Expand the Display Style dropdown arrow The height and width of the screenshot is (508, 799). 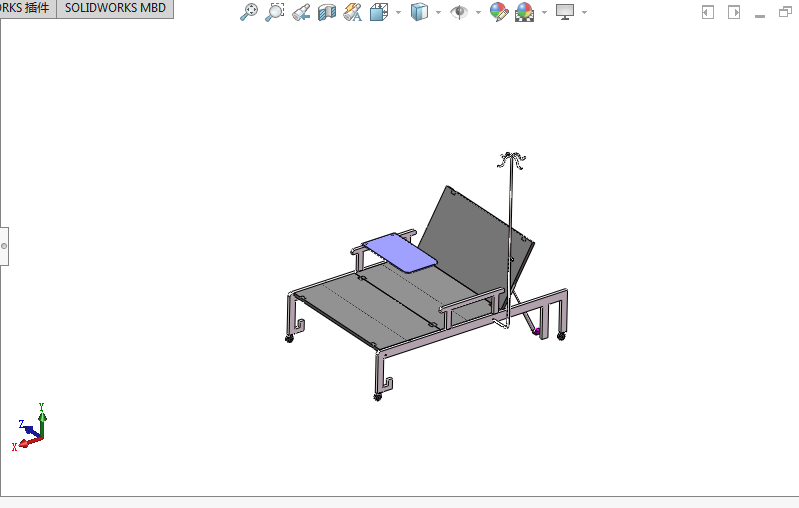click(x=438, y=12)
